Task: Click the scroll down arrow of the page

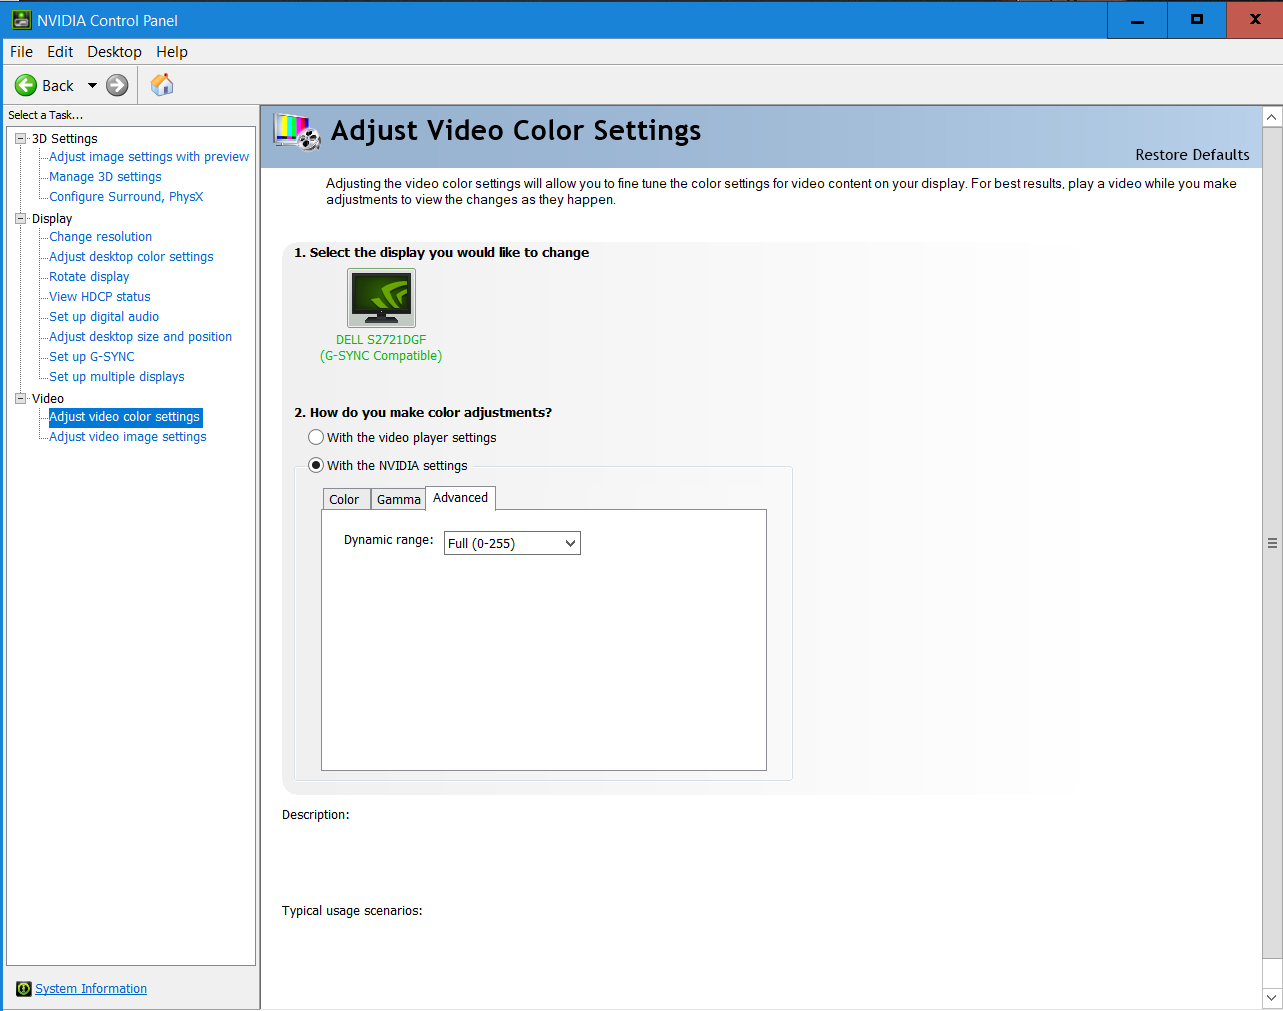Action: click(1272, 998)
